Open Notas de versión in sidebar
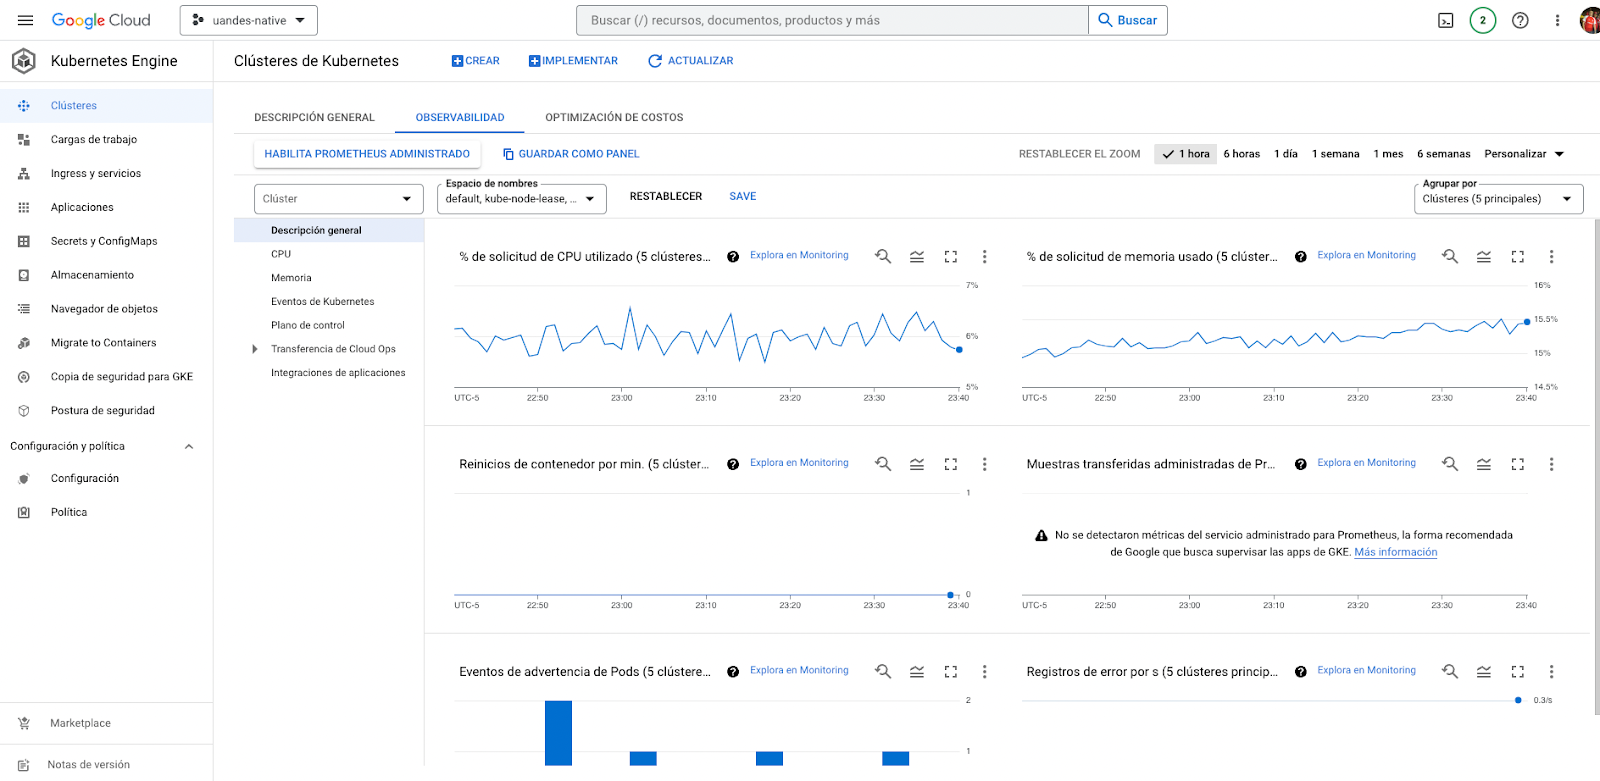This screenshot has width=1600, height=781. (x=89, y=765)
